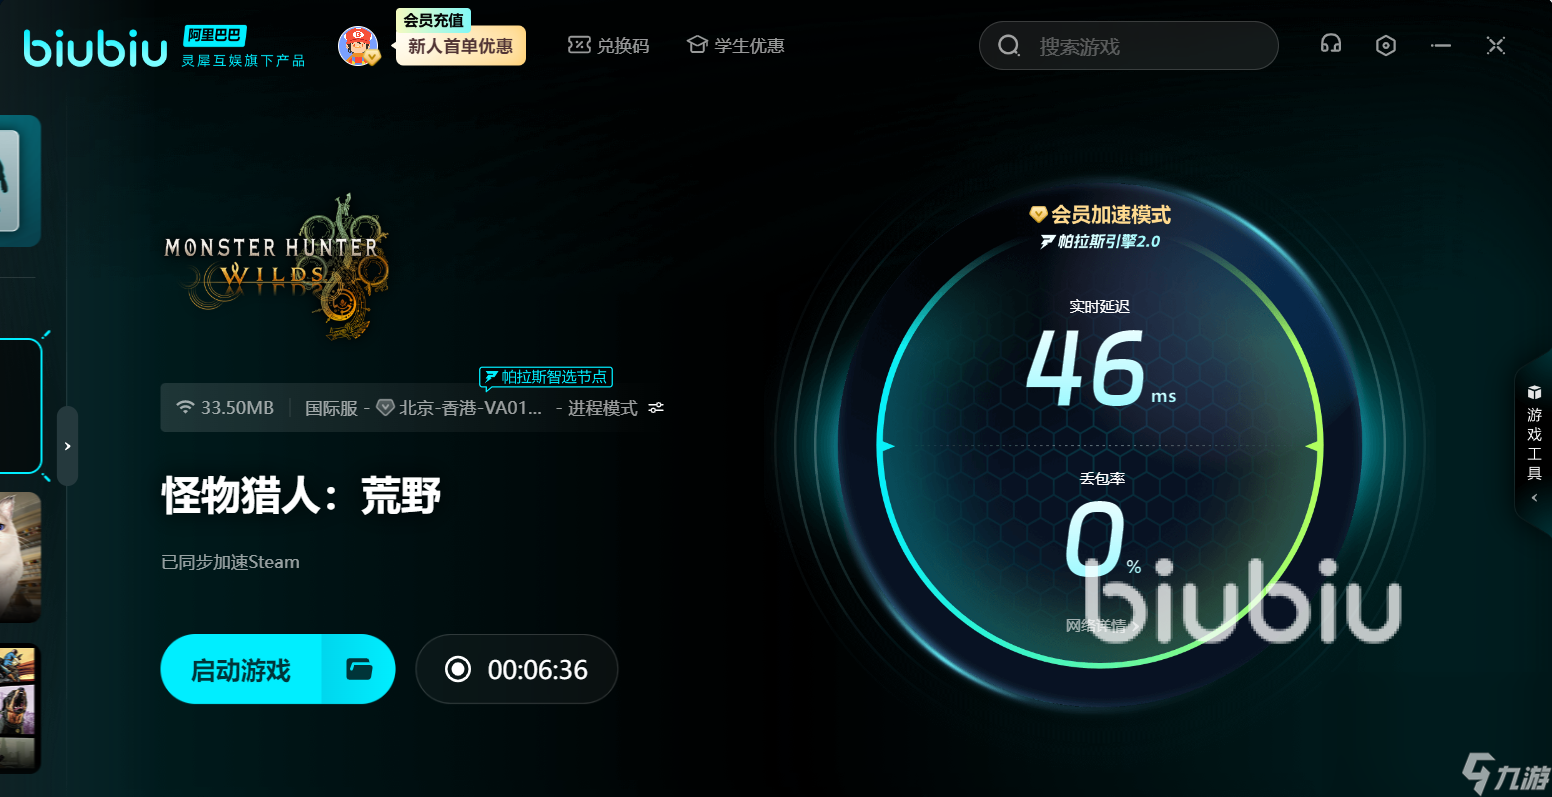Open the settings hexagon icon
The image size is (1552, 797).
[x=1386, y=45]
